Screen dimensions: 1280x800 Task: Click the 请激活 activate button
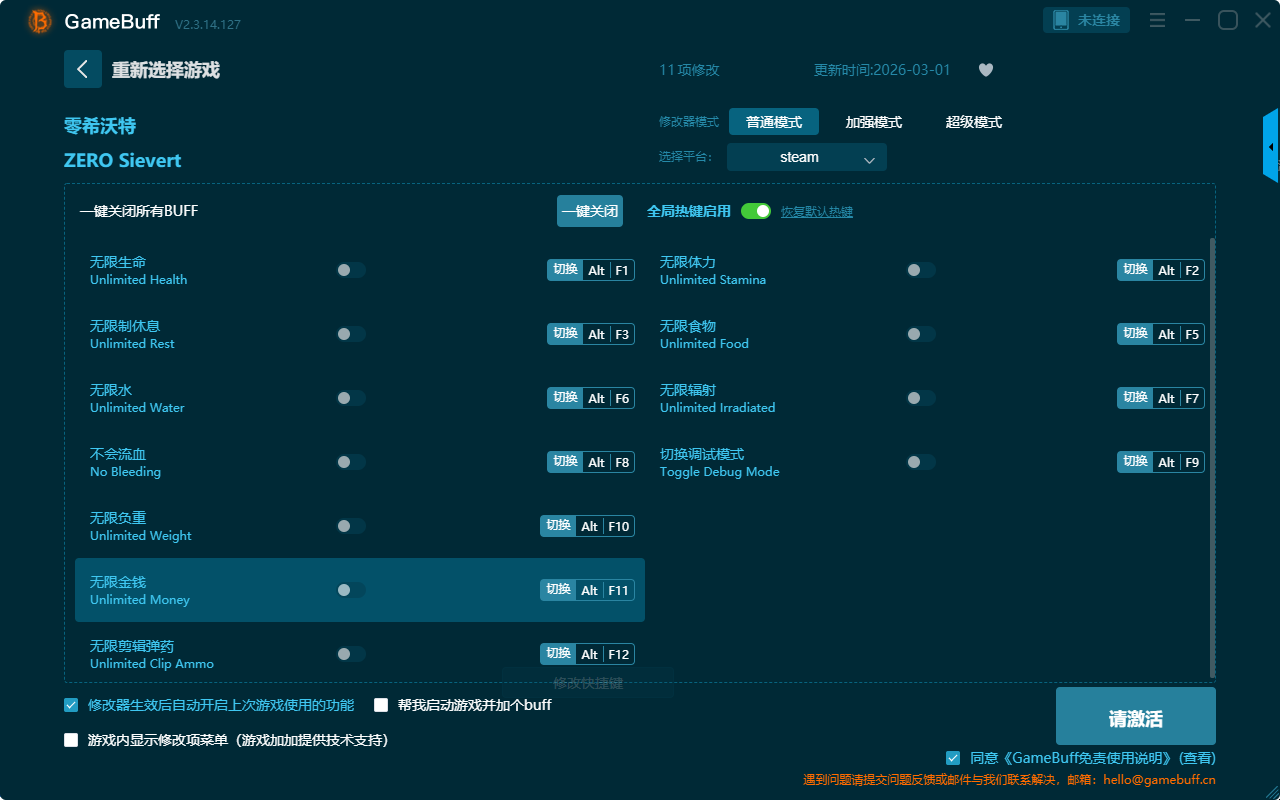point(1135,716)
